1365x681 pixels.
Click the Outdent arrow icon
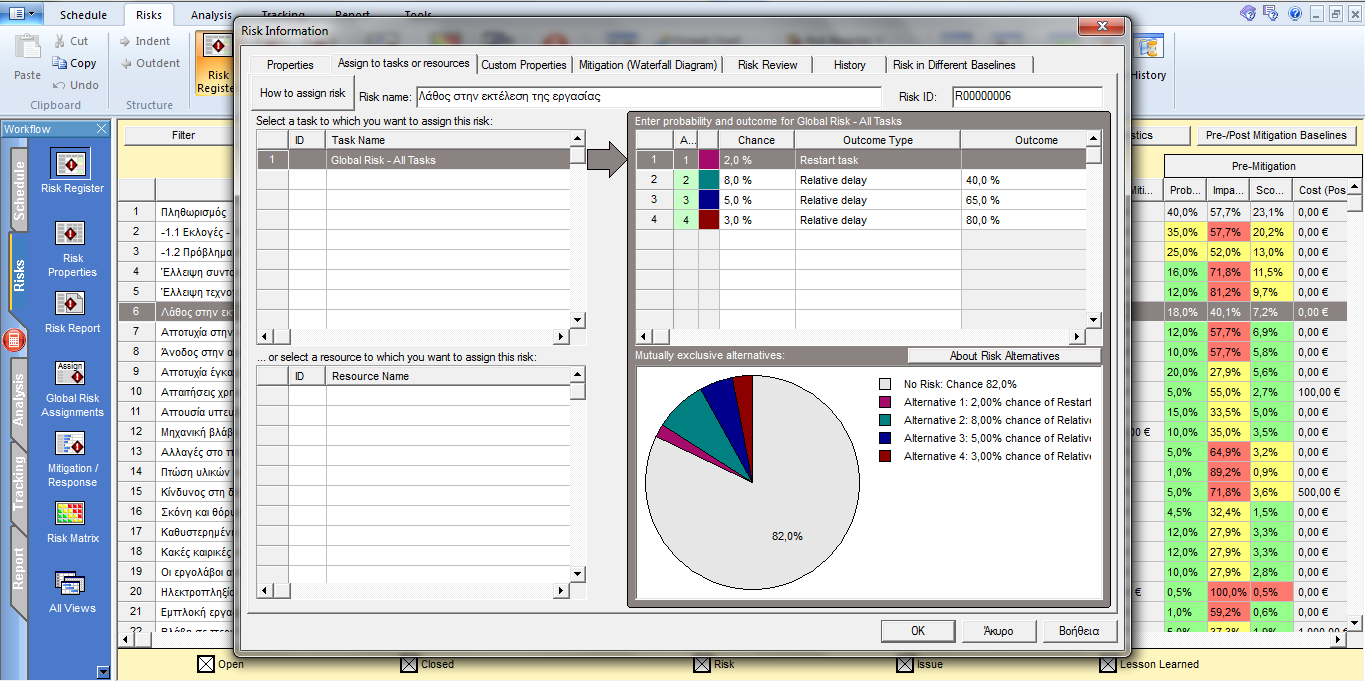(125, 63)
